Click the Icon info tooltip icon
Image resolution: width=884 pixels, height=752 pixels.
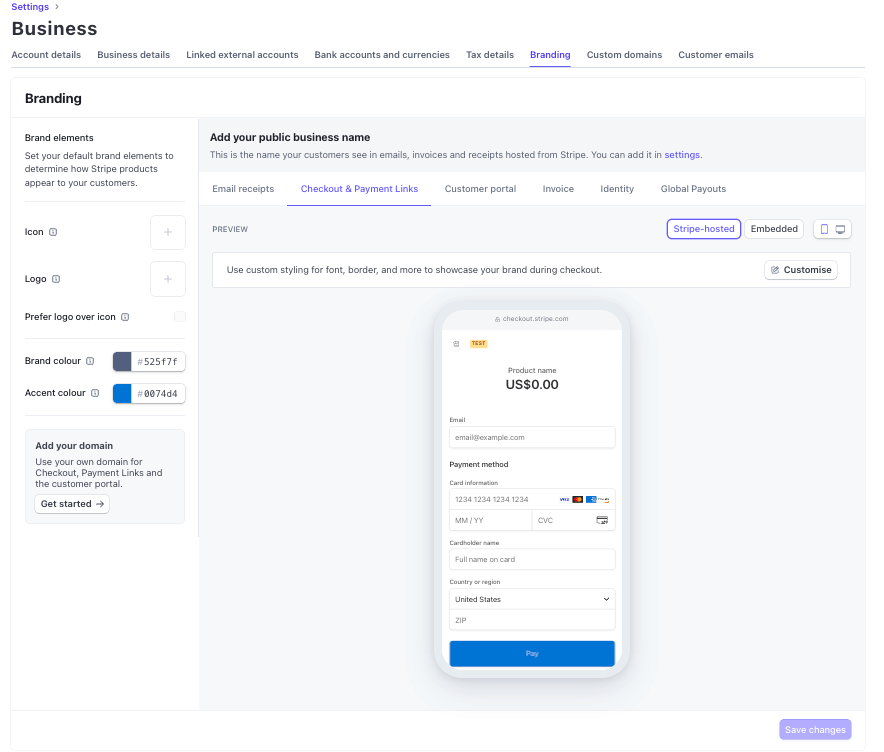(x=53, y=232)
